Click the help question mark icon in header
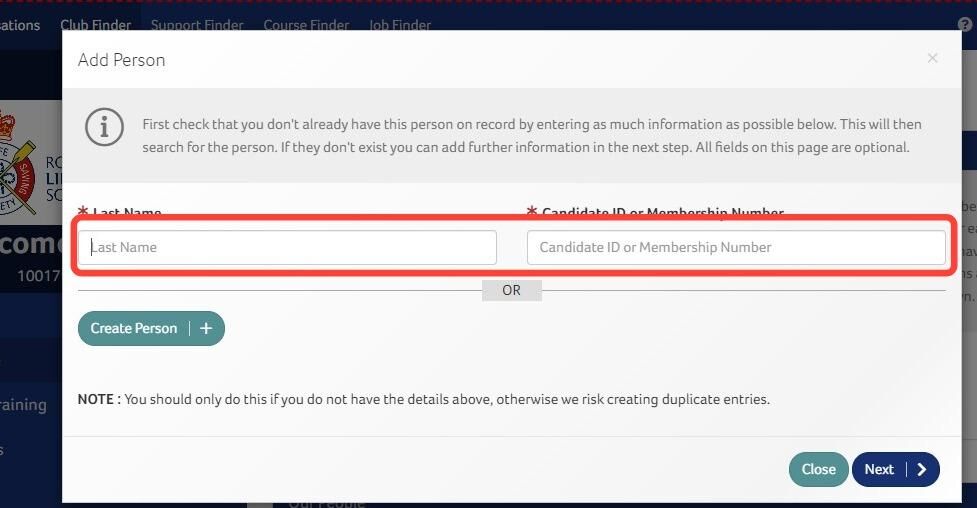The image size is (977, 508). tap(966, 24)
